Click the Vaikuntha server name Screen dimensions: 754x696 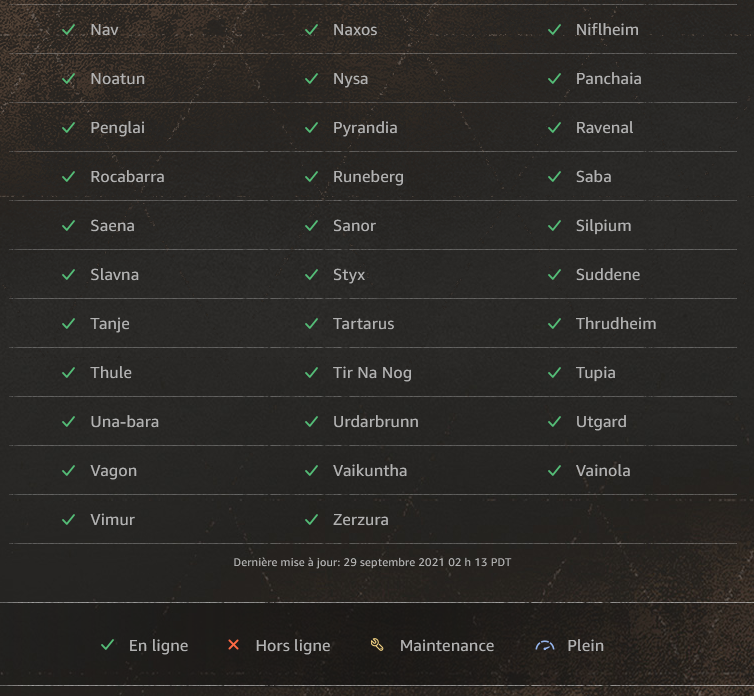[x=370, y=471]
